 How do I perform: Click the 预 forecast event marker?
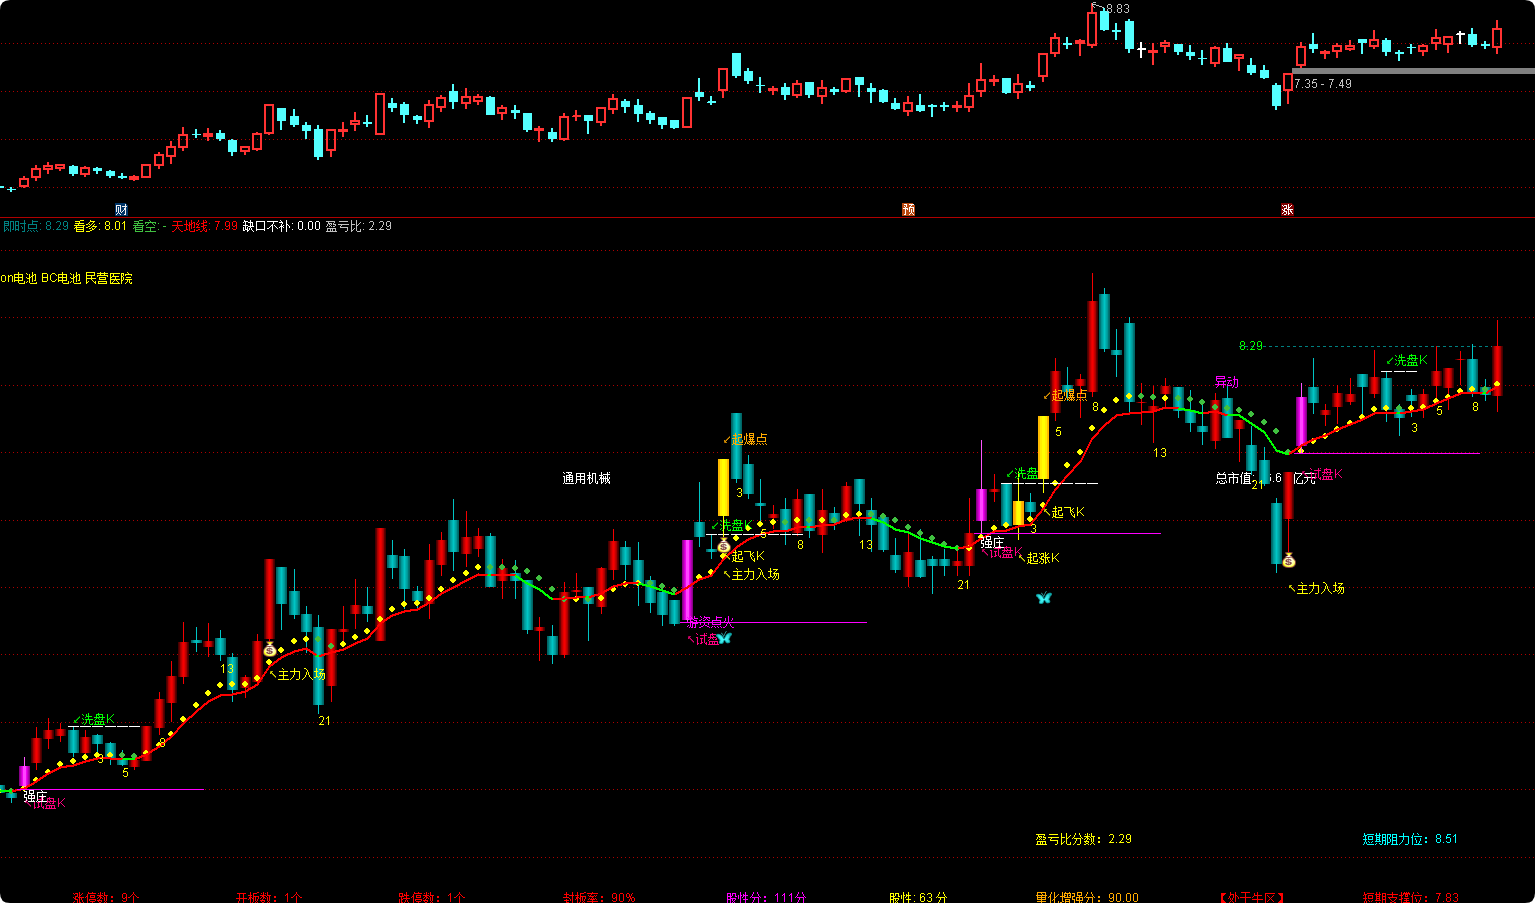point(908,209)
